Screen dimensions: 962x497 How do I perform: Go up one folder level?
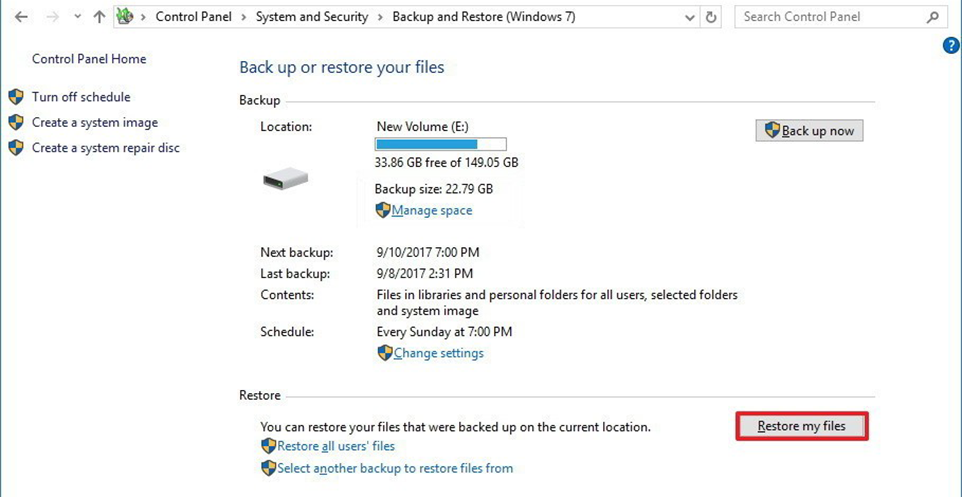coord(99,17)
